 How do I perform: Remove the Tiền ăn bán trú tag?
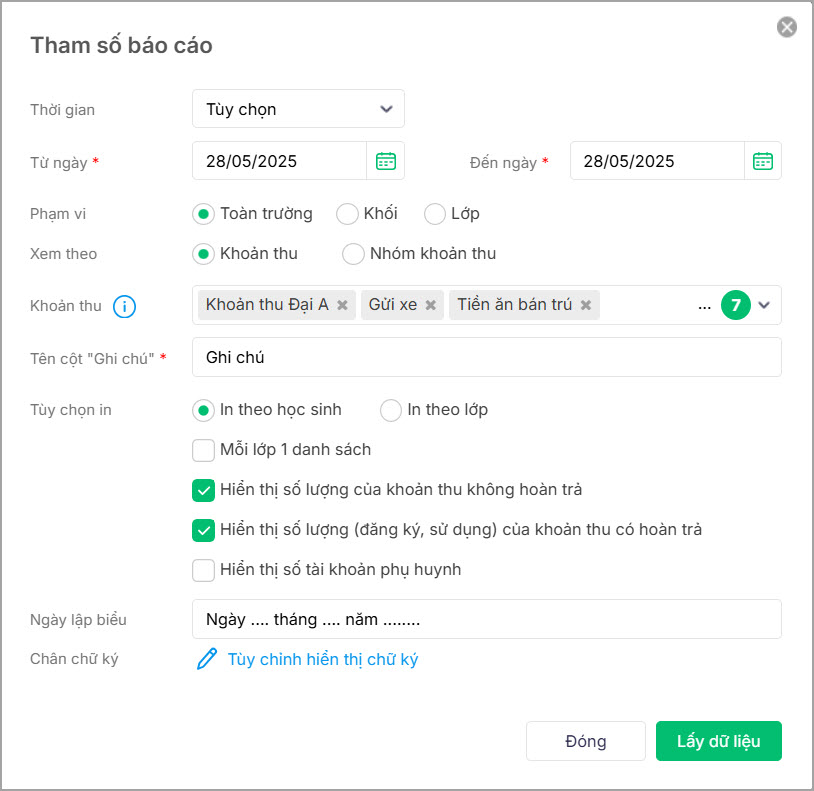(x=586, y=305)
